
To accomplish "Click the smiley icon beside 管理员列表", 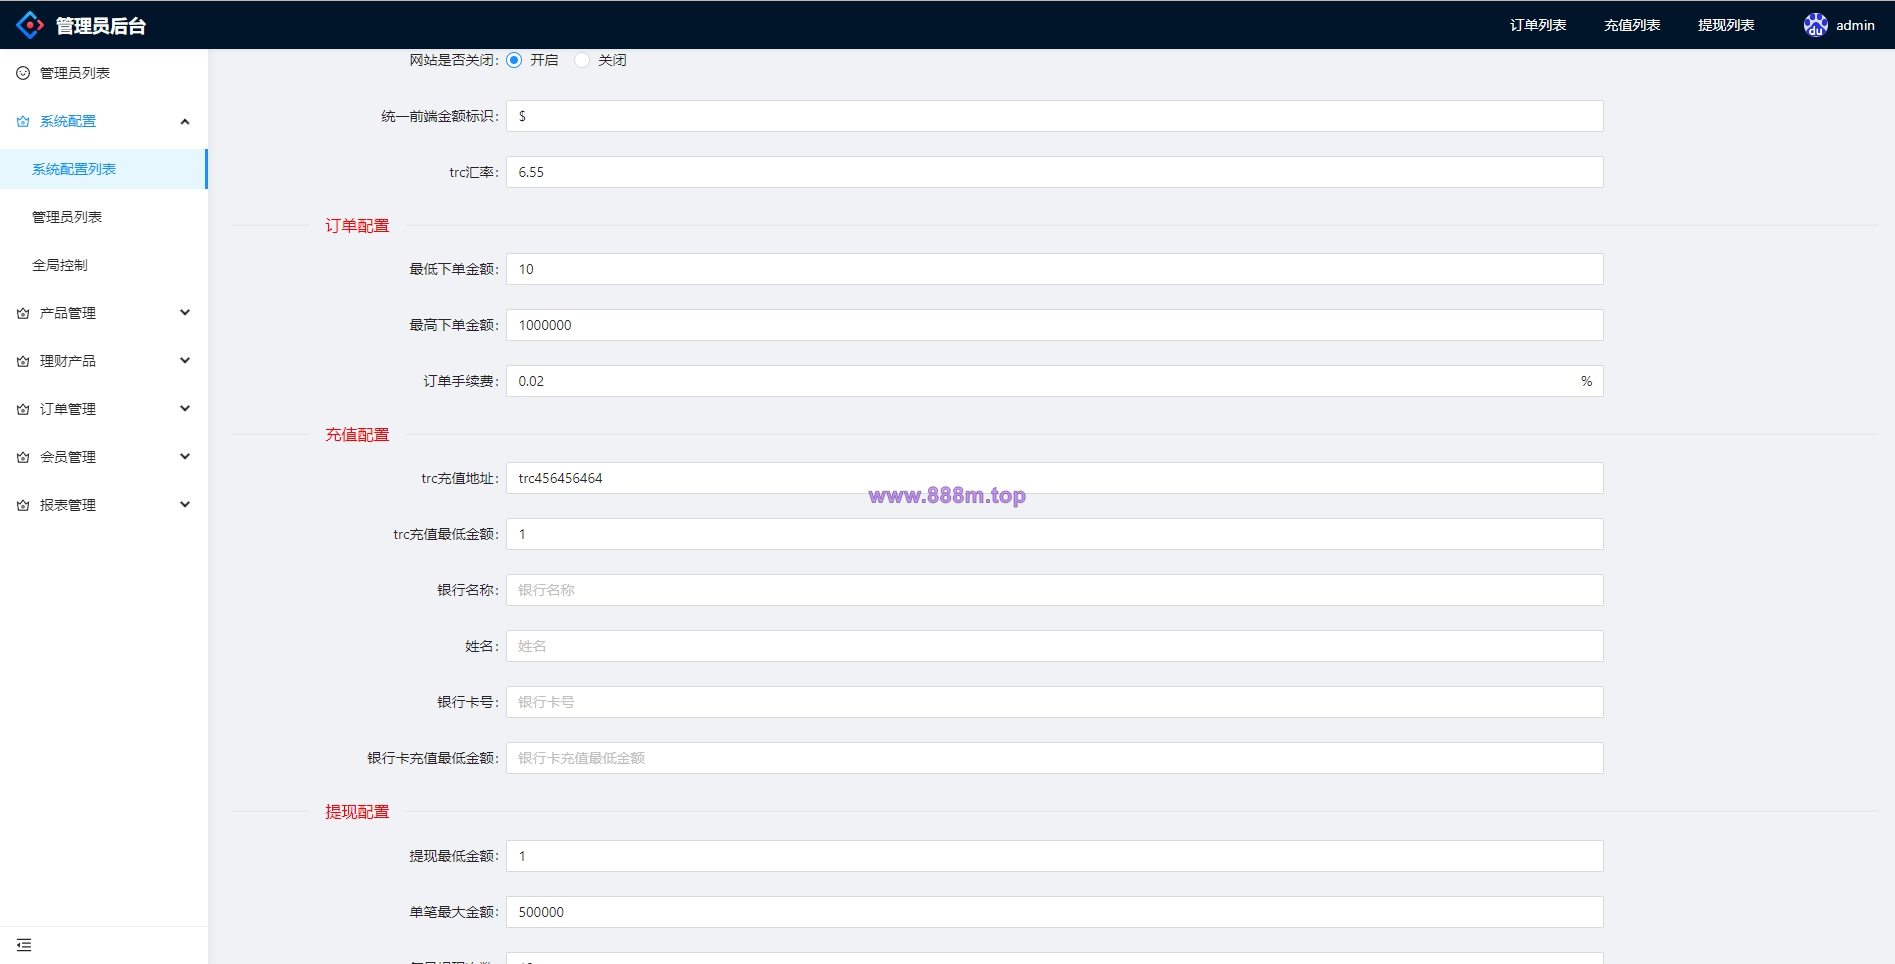I will pyautogui.click(x=23, y=73).
